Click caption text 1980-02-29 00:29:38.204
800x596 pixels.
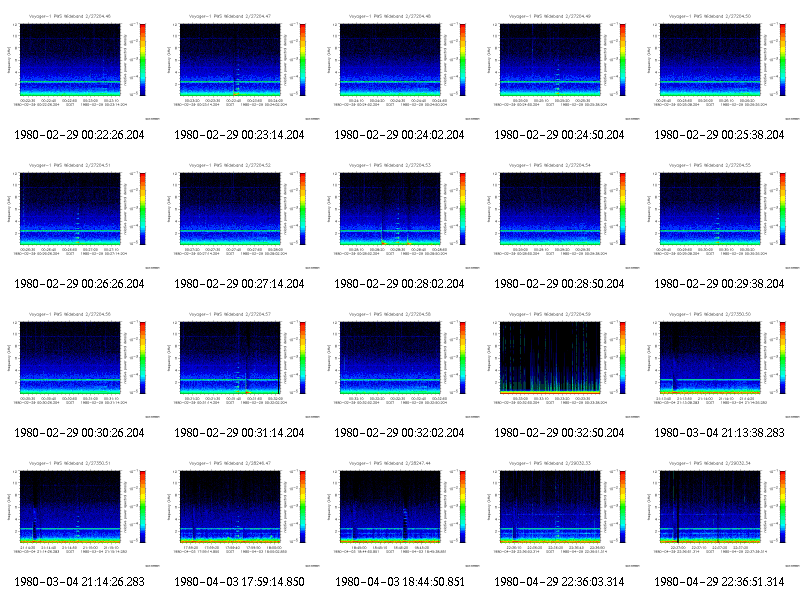[719, 284]
